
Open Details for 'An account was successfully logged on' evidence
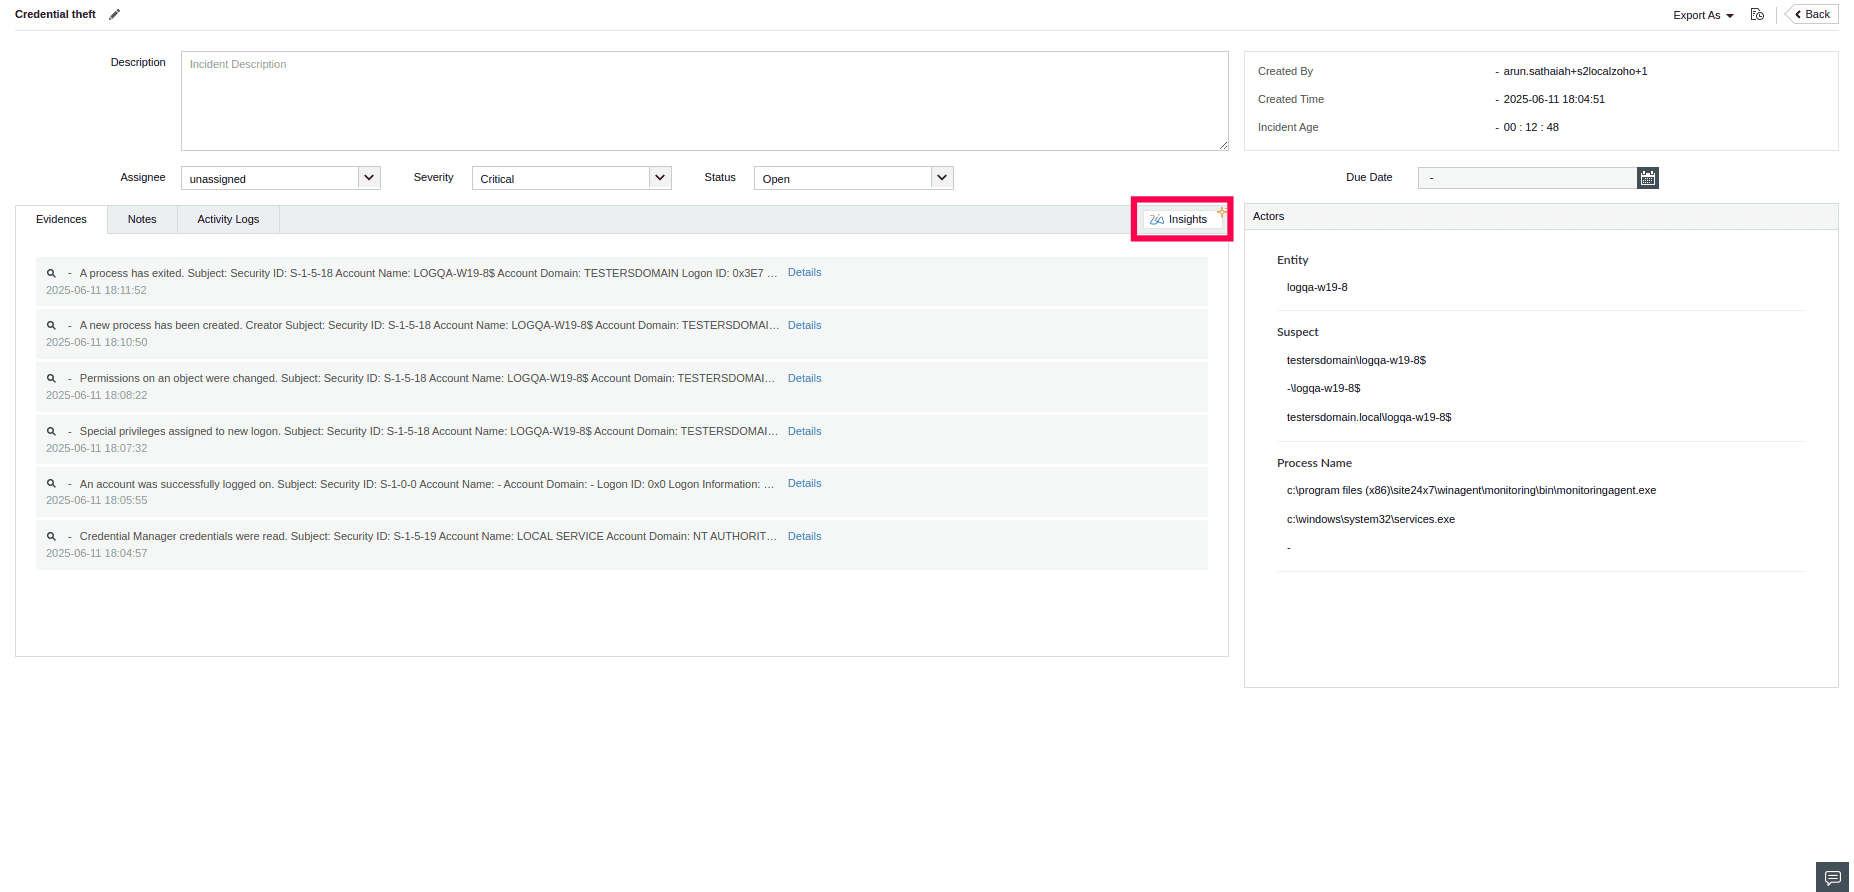pos(804,483)
